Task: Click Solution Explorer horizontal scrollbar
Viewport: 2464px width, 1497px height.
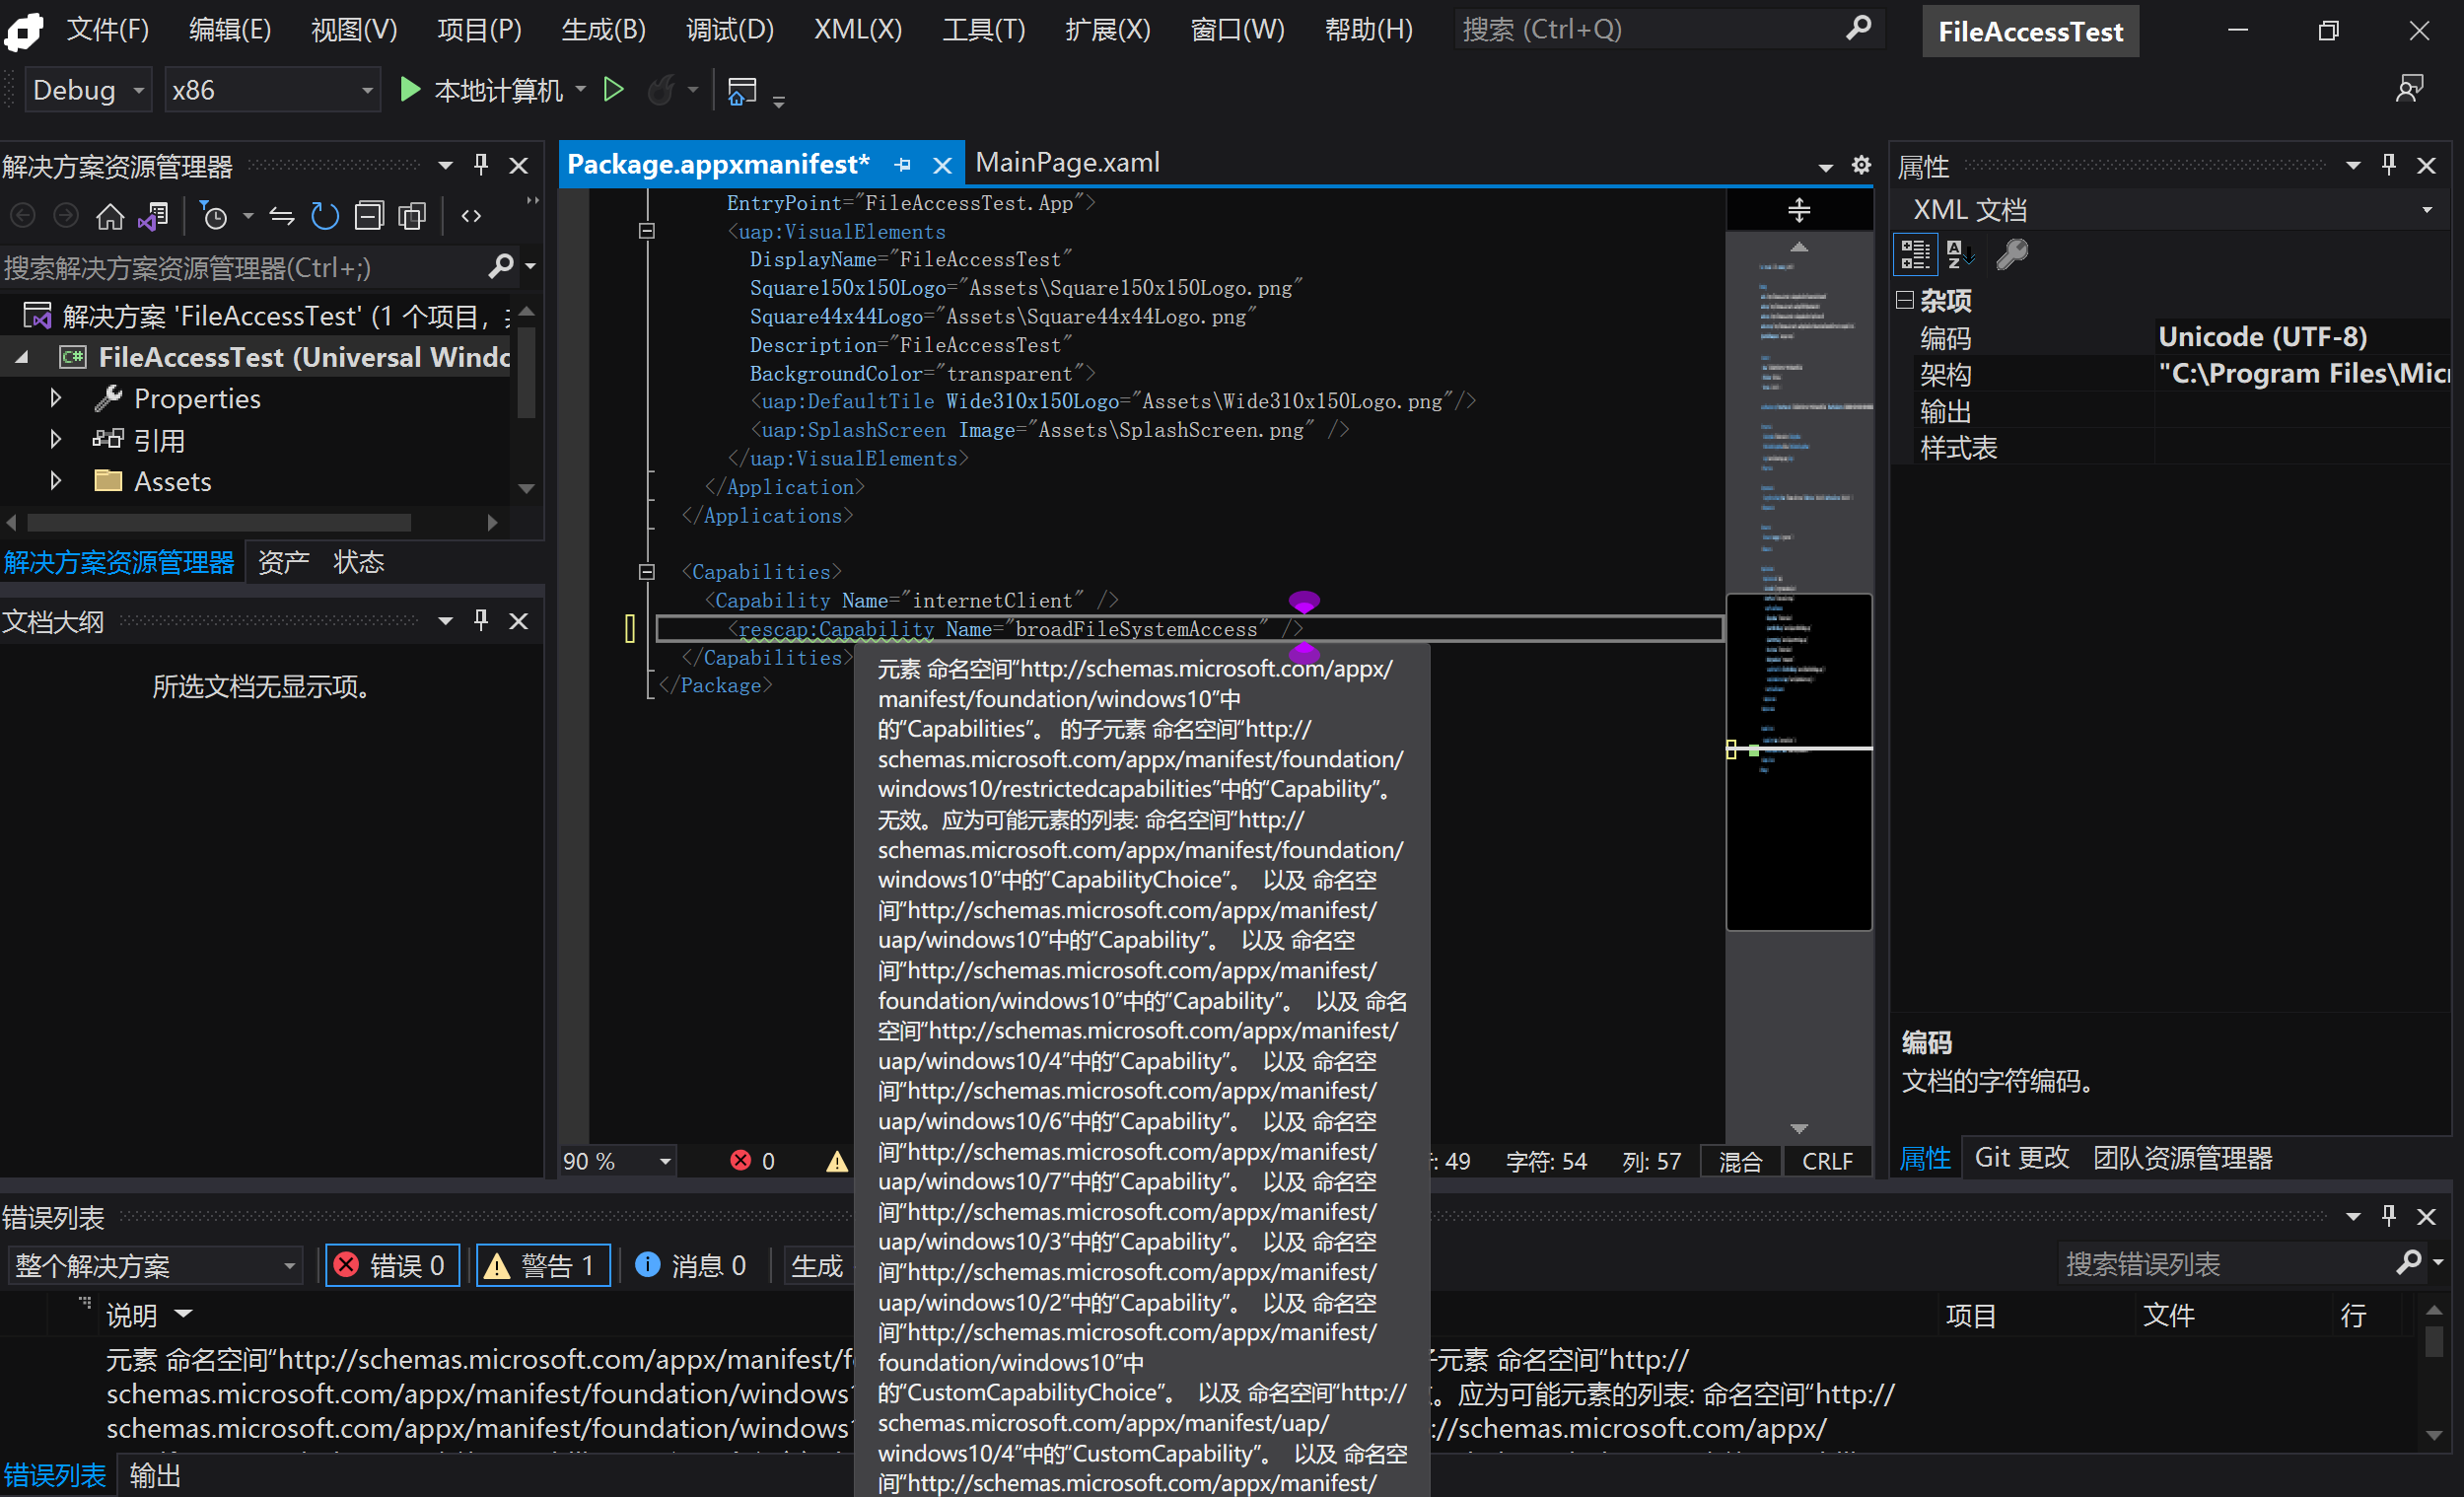Action: coord(220,522)
